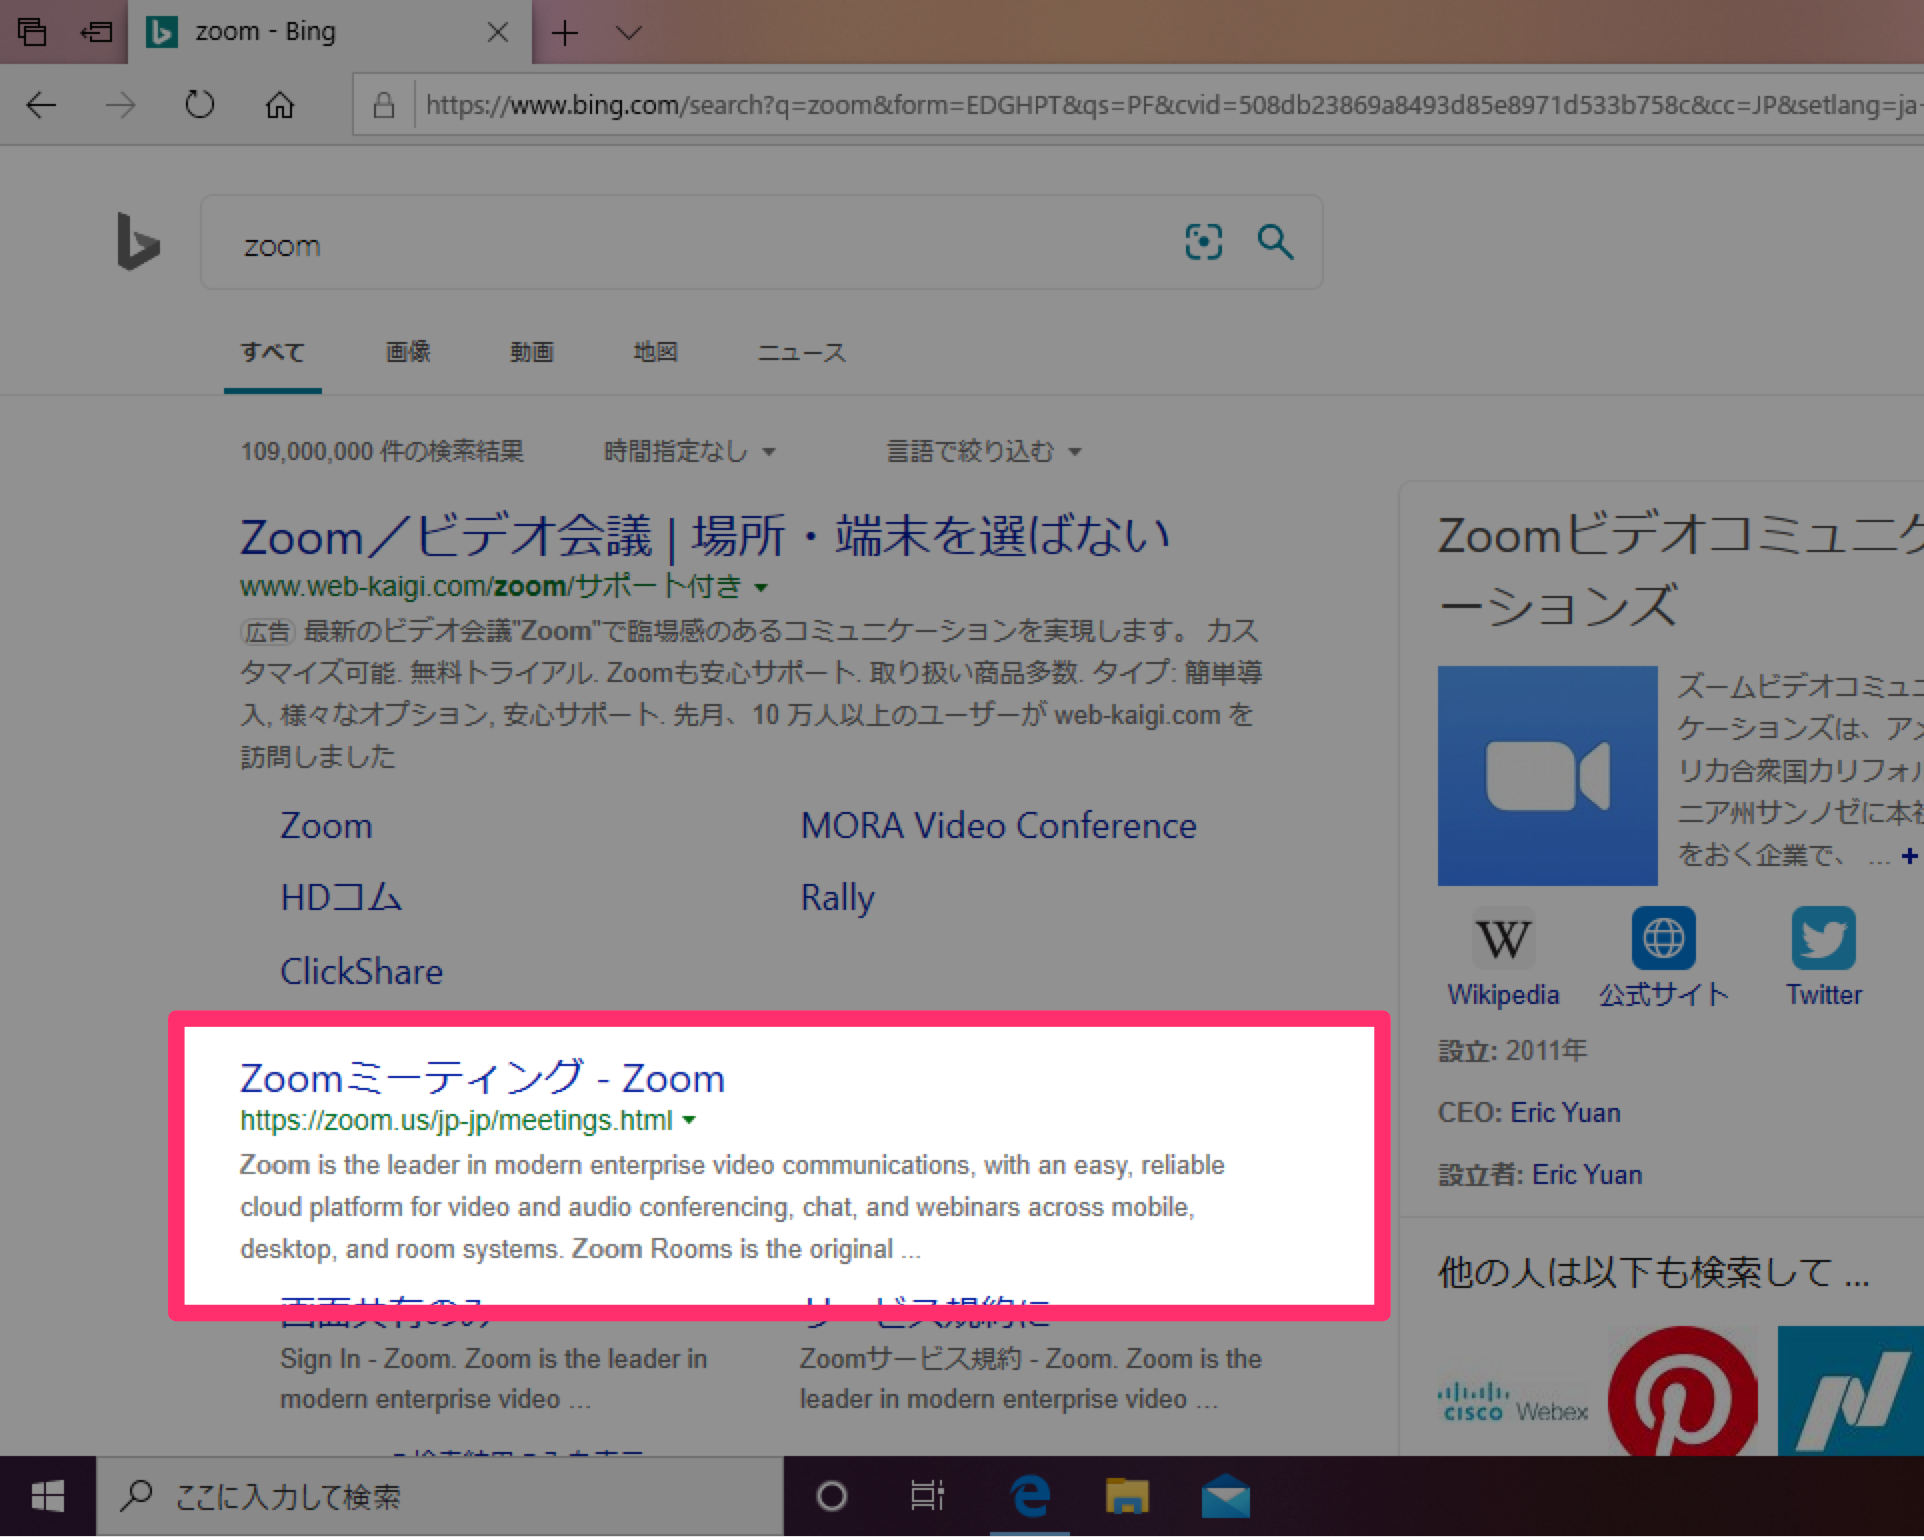This screenshot has width=1924, height=1540.
Task: Open 公式サイト via the globe icon
Action: [x=1662, y=938]
